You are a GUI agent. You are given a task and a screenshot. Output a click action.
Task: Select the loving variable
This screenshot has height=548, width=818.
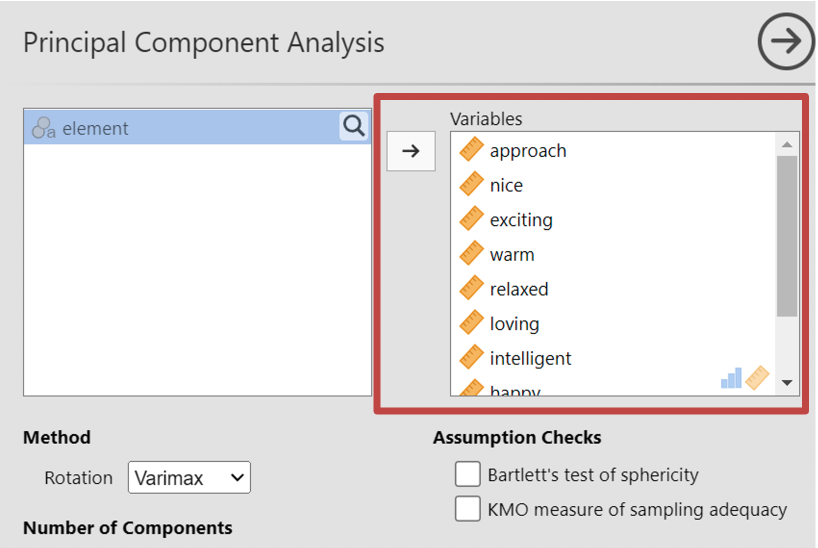coord(514,324)
